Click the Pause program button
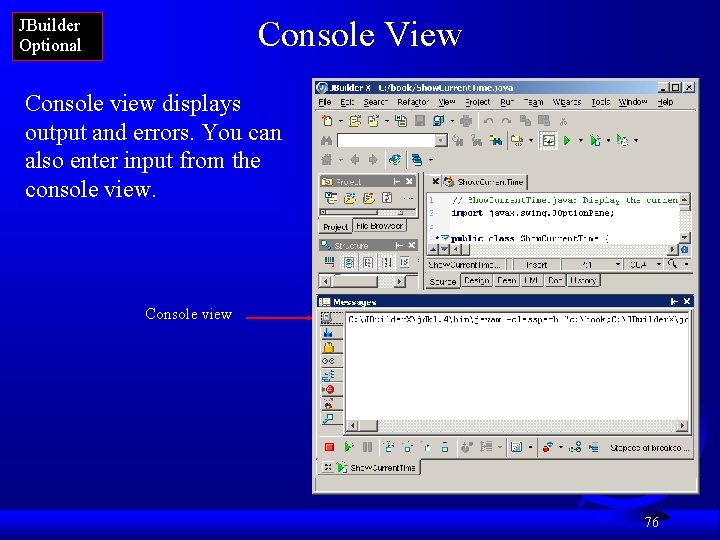The width and height of the screenshot is (720, 540). pos(367,447)
